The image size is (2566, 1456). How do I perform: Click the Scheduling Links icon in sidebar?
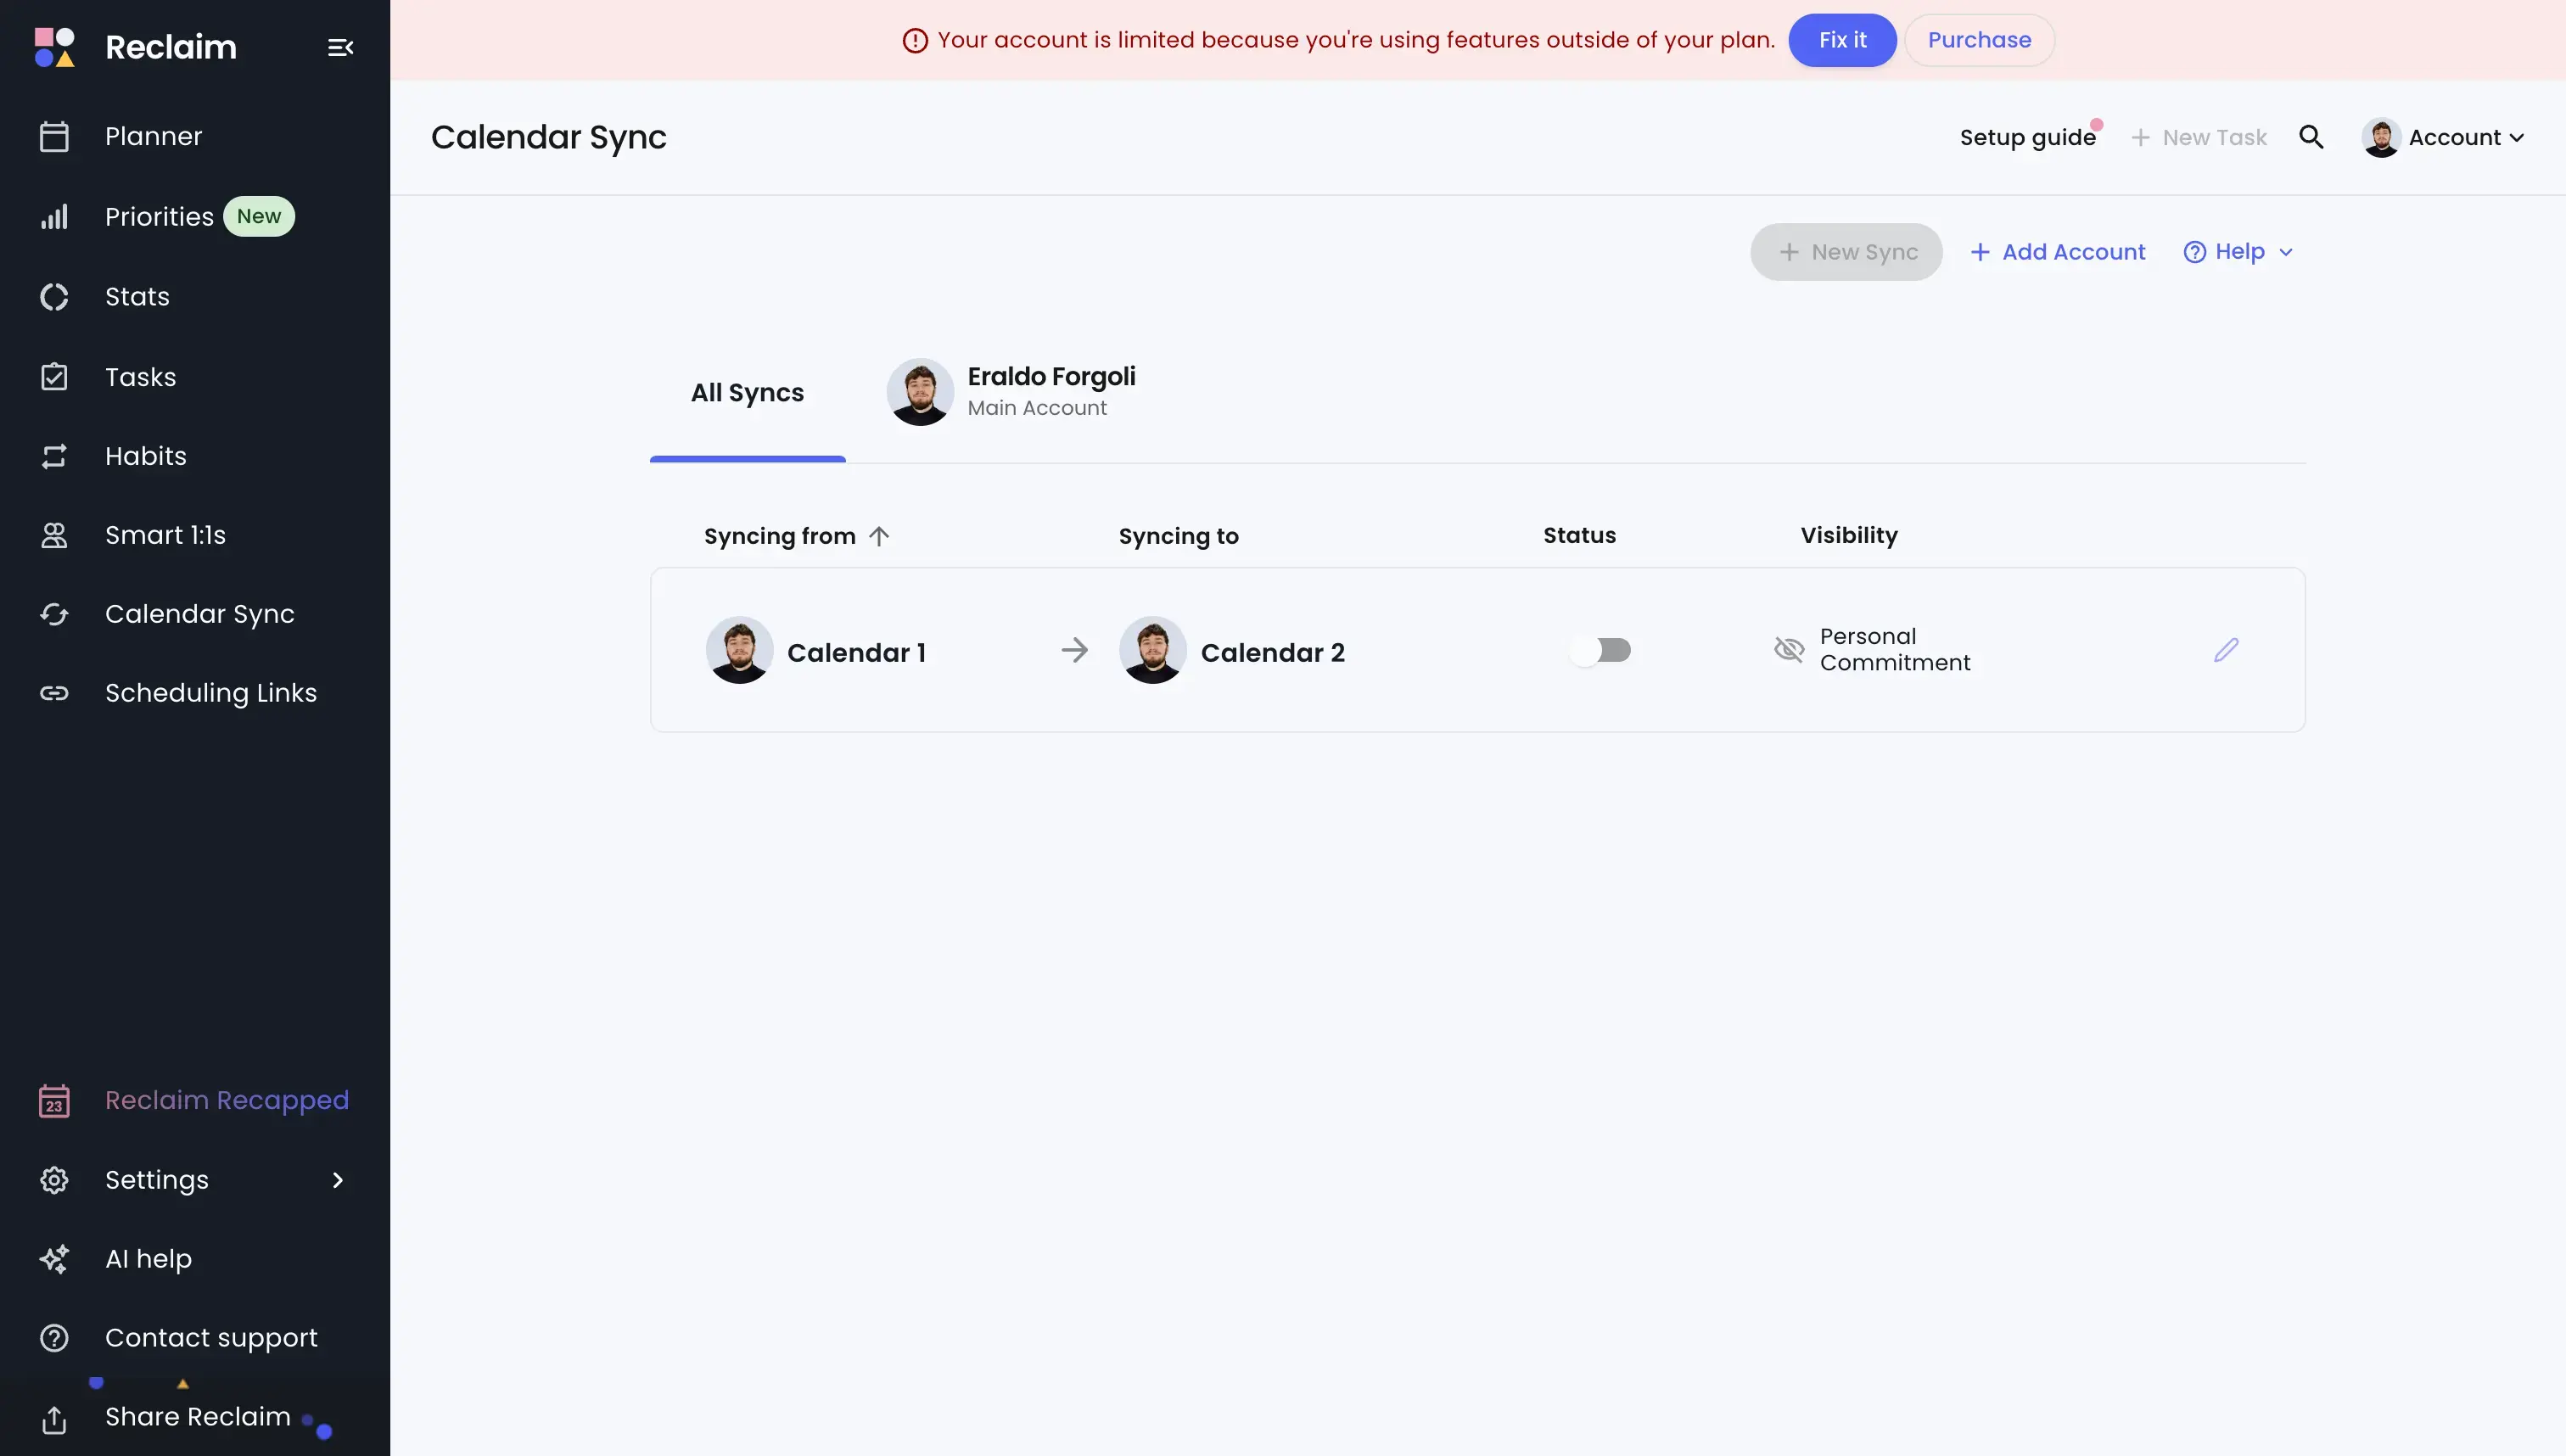[x=53, y=692]
